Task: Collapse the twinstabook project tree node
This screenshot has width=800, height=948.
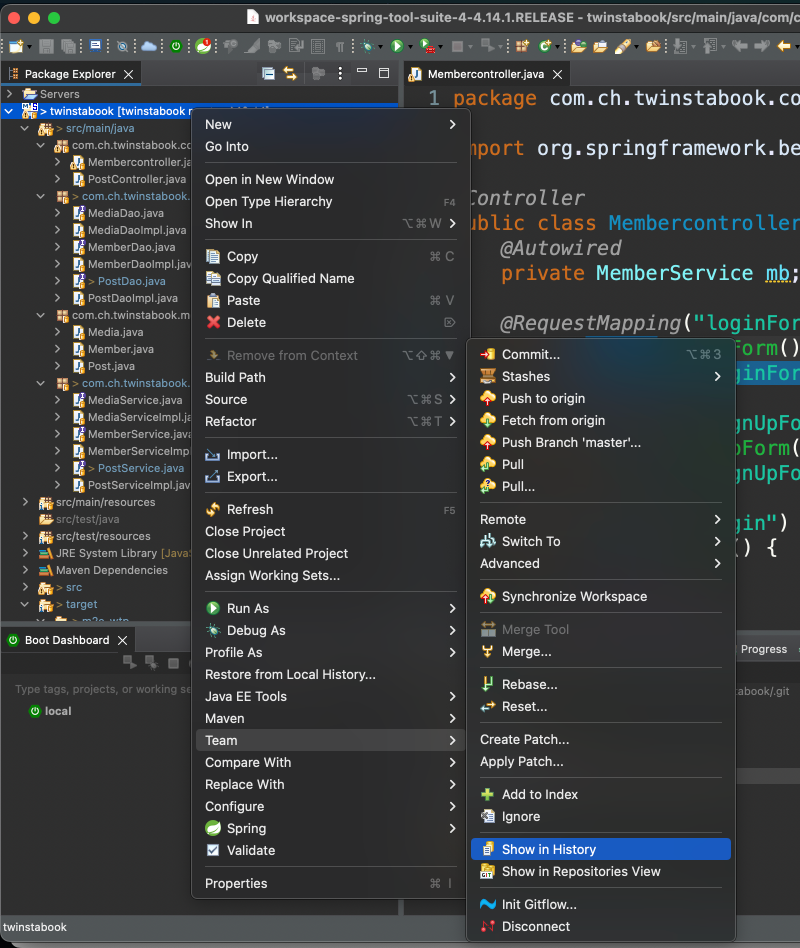Action: (x=9, y=111)
